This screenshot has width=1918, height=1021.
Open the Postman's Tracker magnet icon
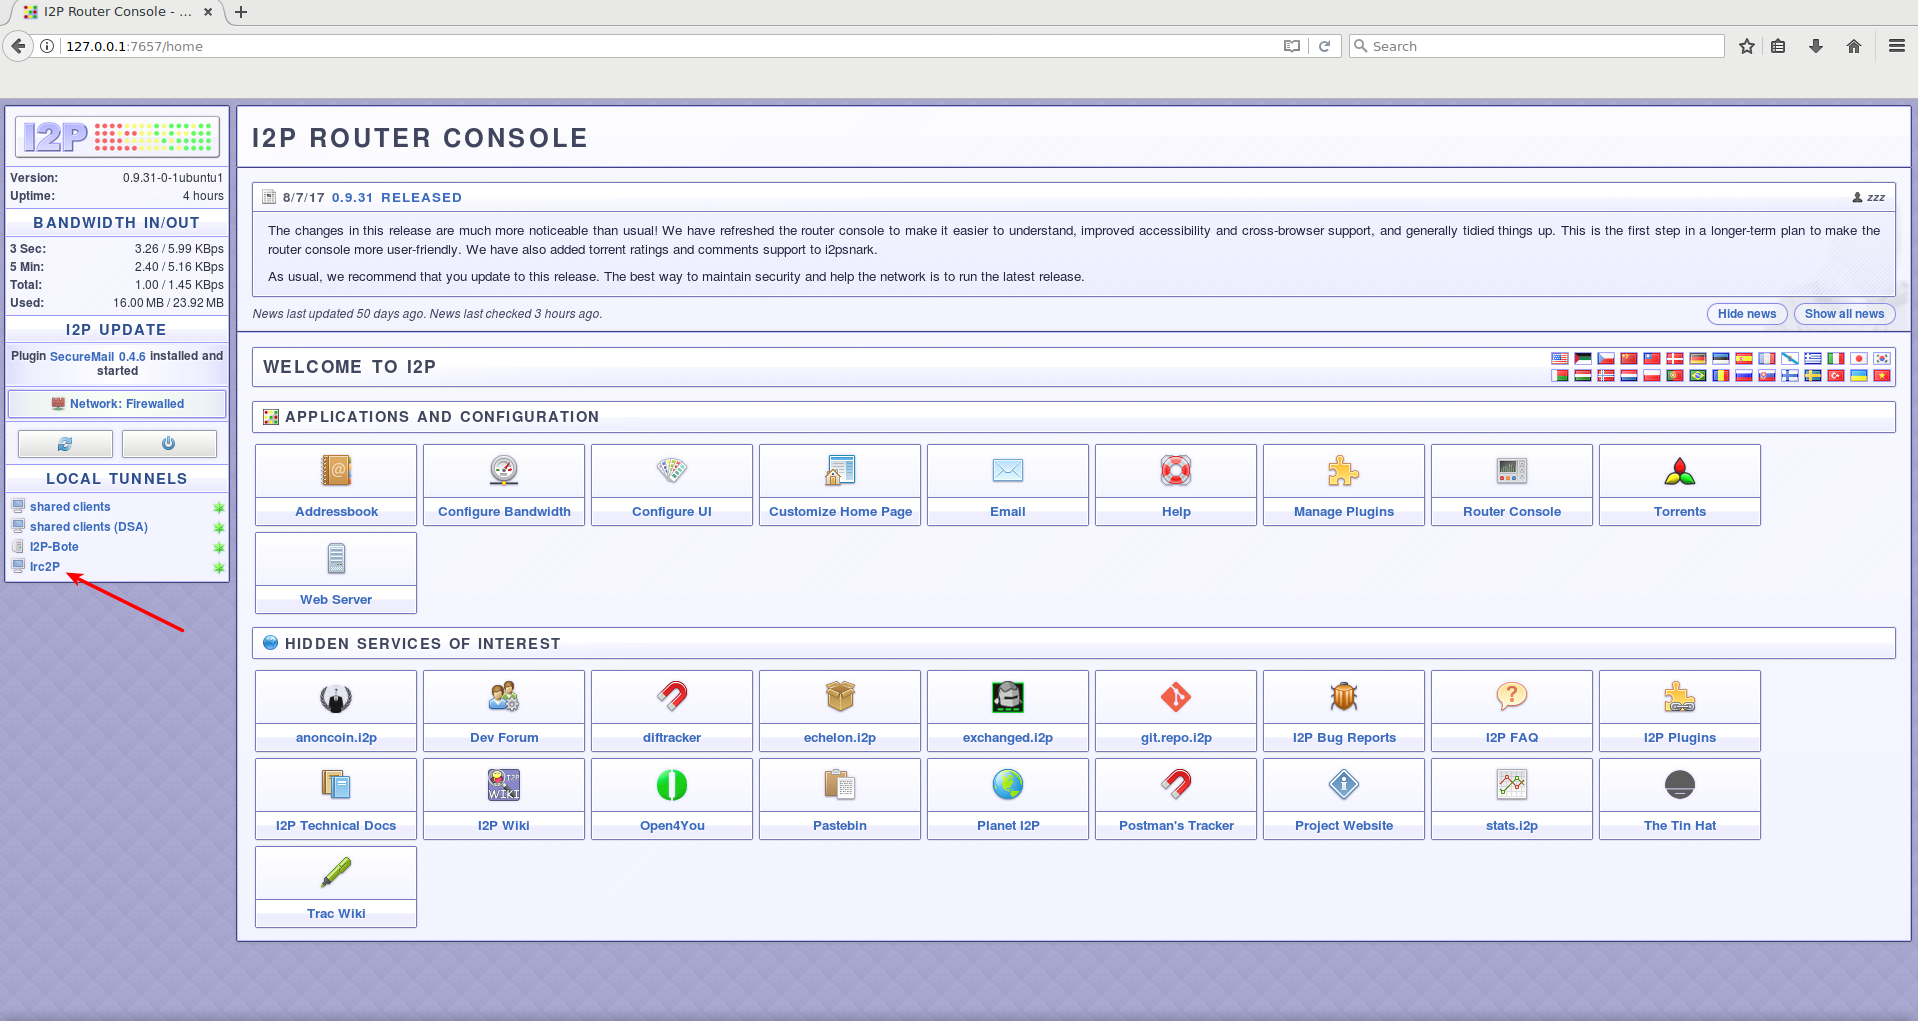coord(1175,785)
